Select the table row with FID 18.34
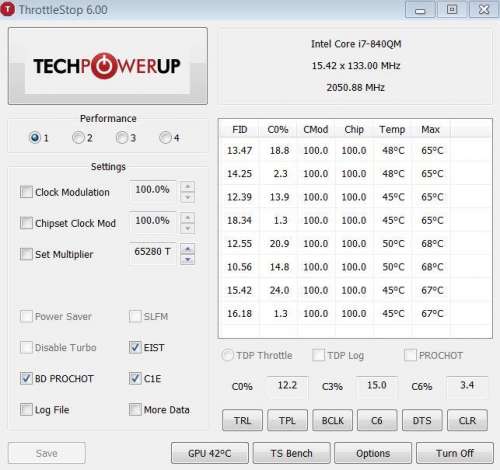This screenshot has width=500, height=470. coord(355,220)
